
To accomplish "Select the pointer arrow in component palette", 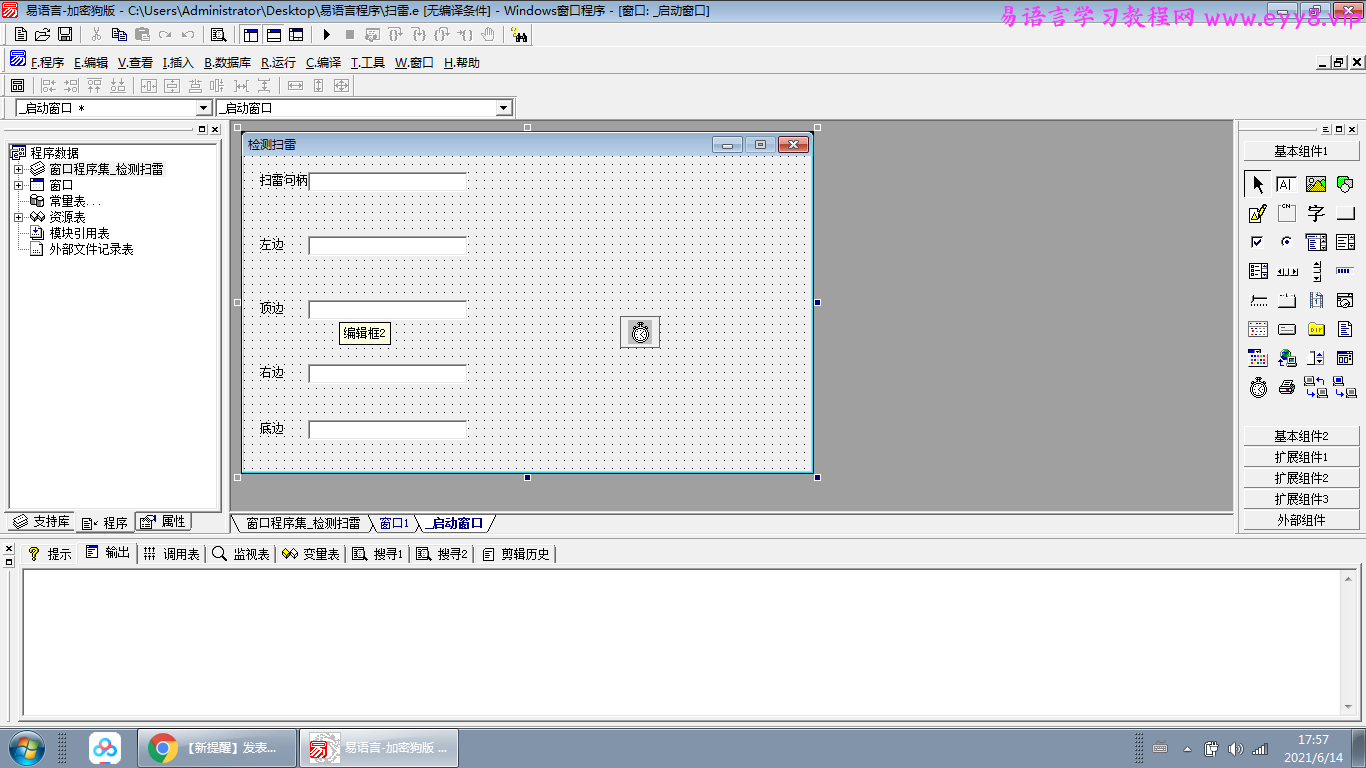I will (1258, 184).
